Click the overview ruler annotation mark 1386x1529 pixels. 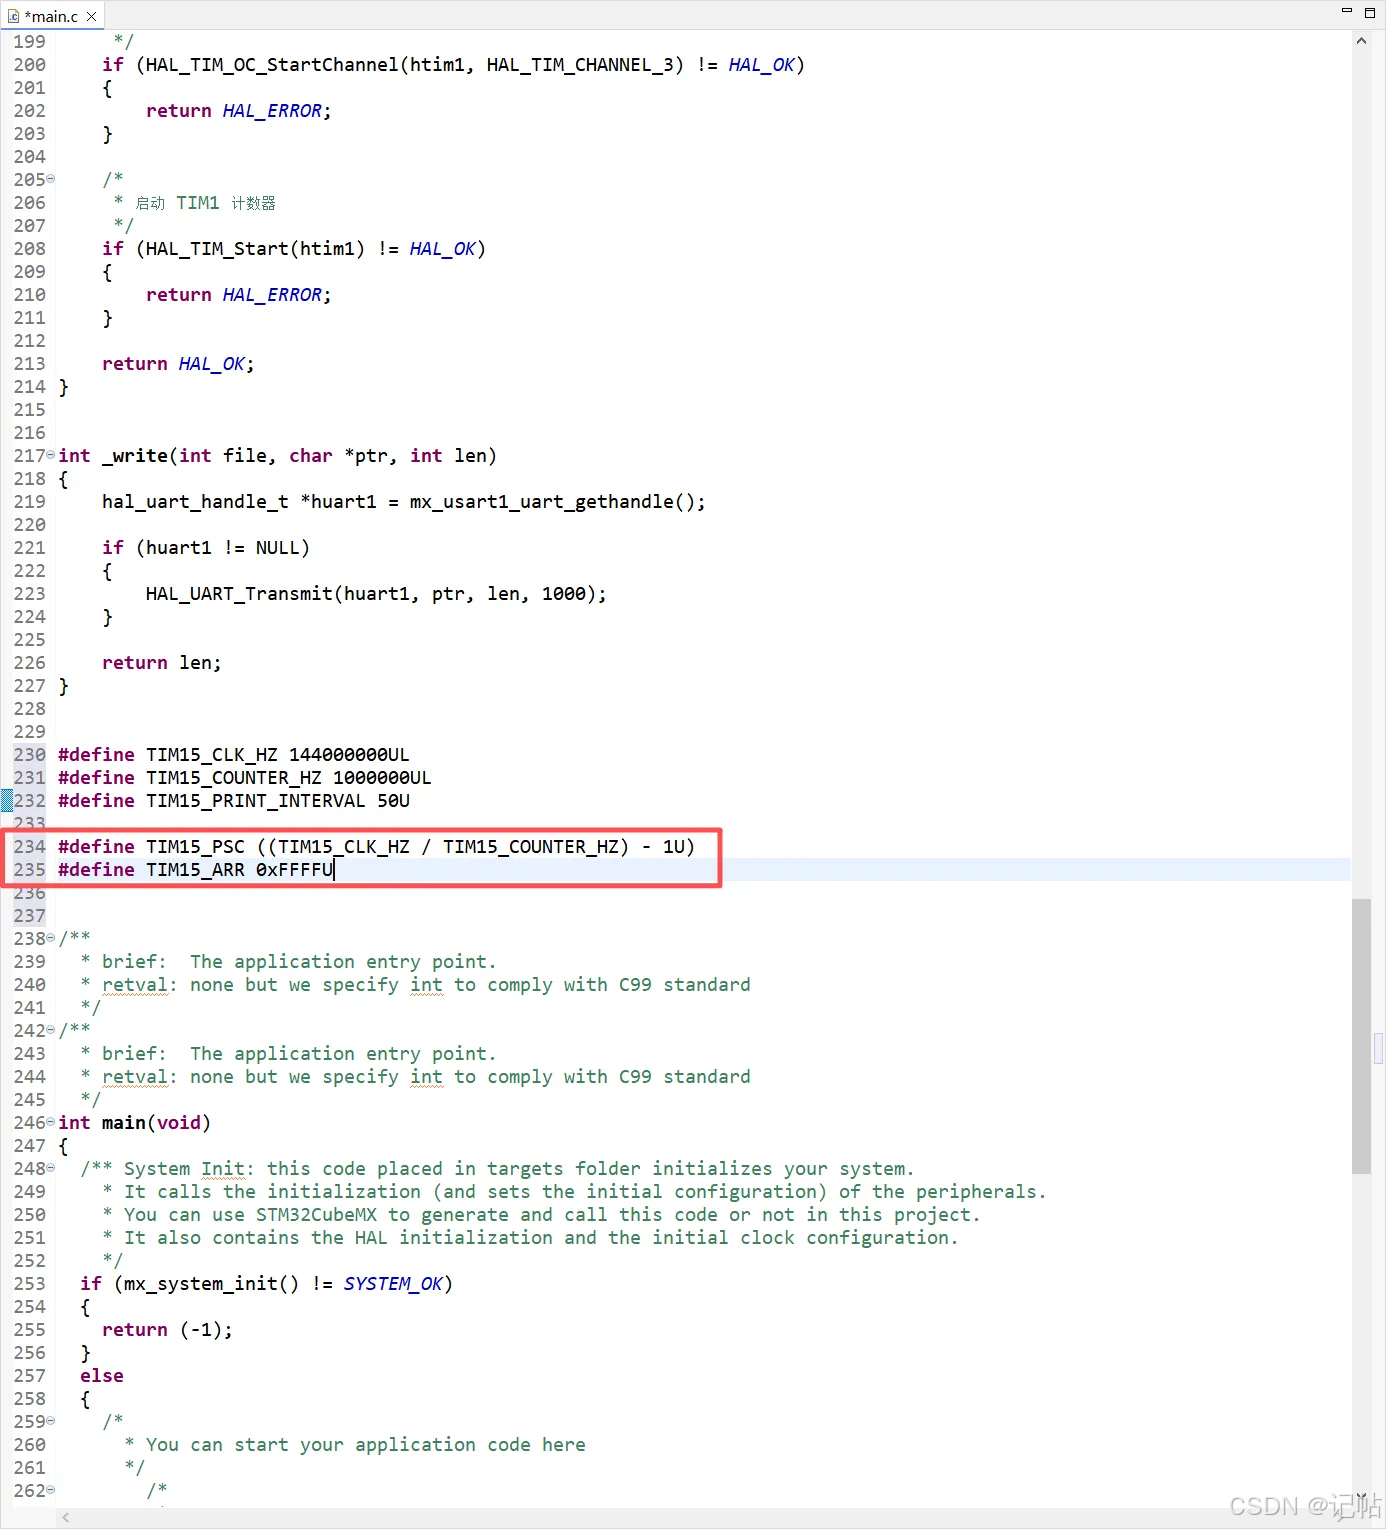[x=1378, y=1049]
